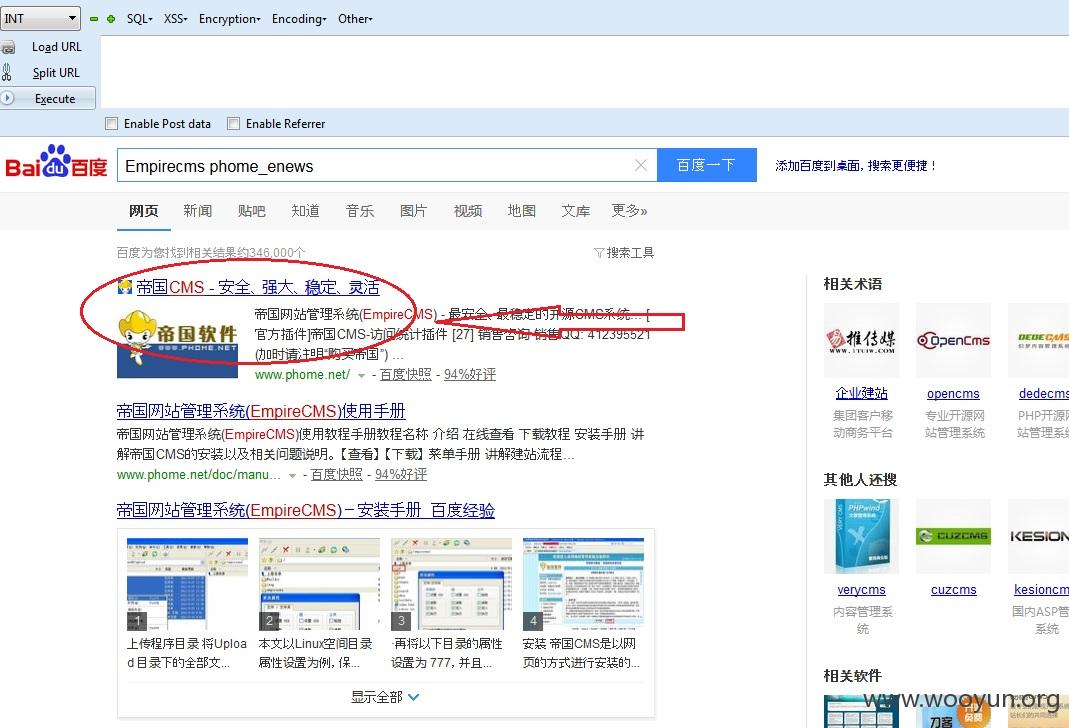Click the green plus icon in HackBar
Viewport: 1069px width, 728px height.
[x=111, y=19]
